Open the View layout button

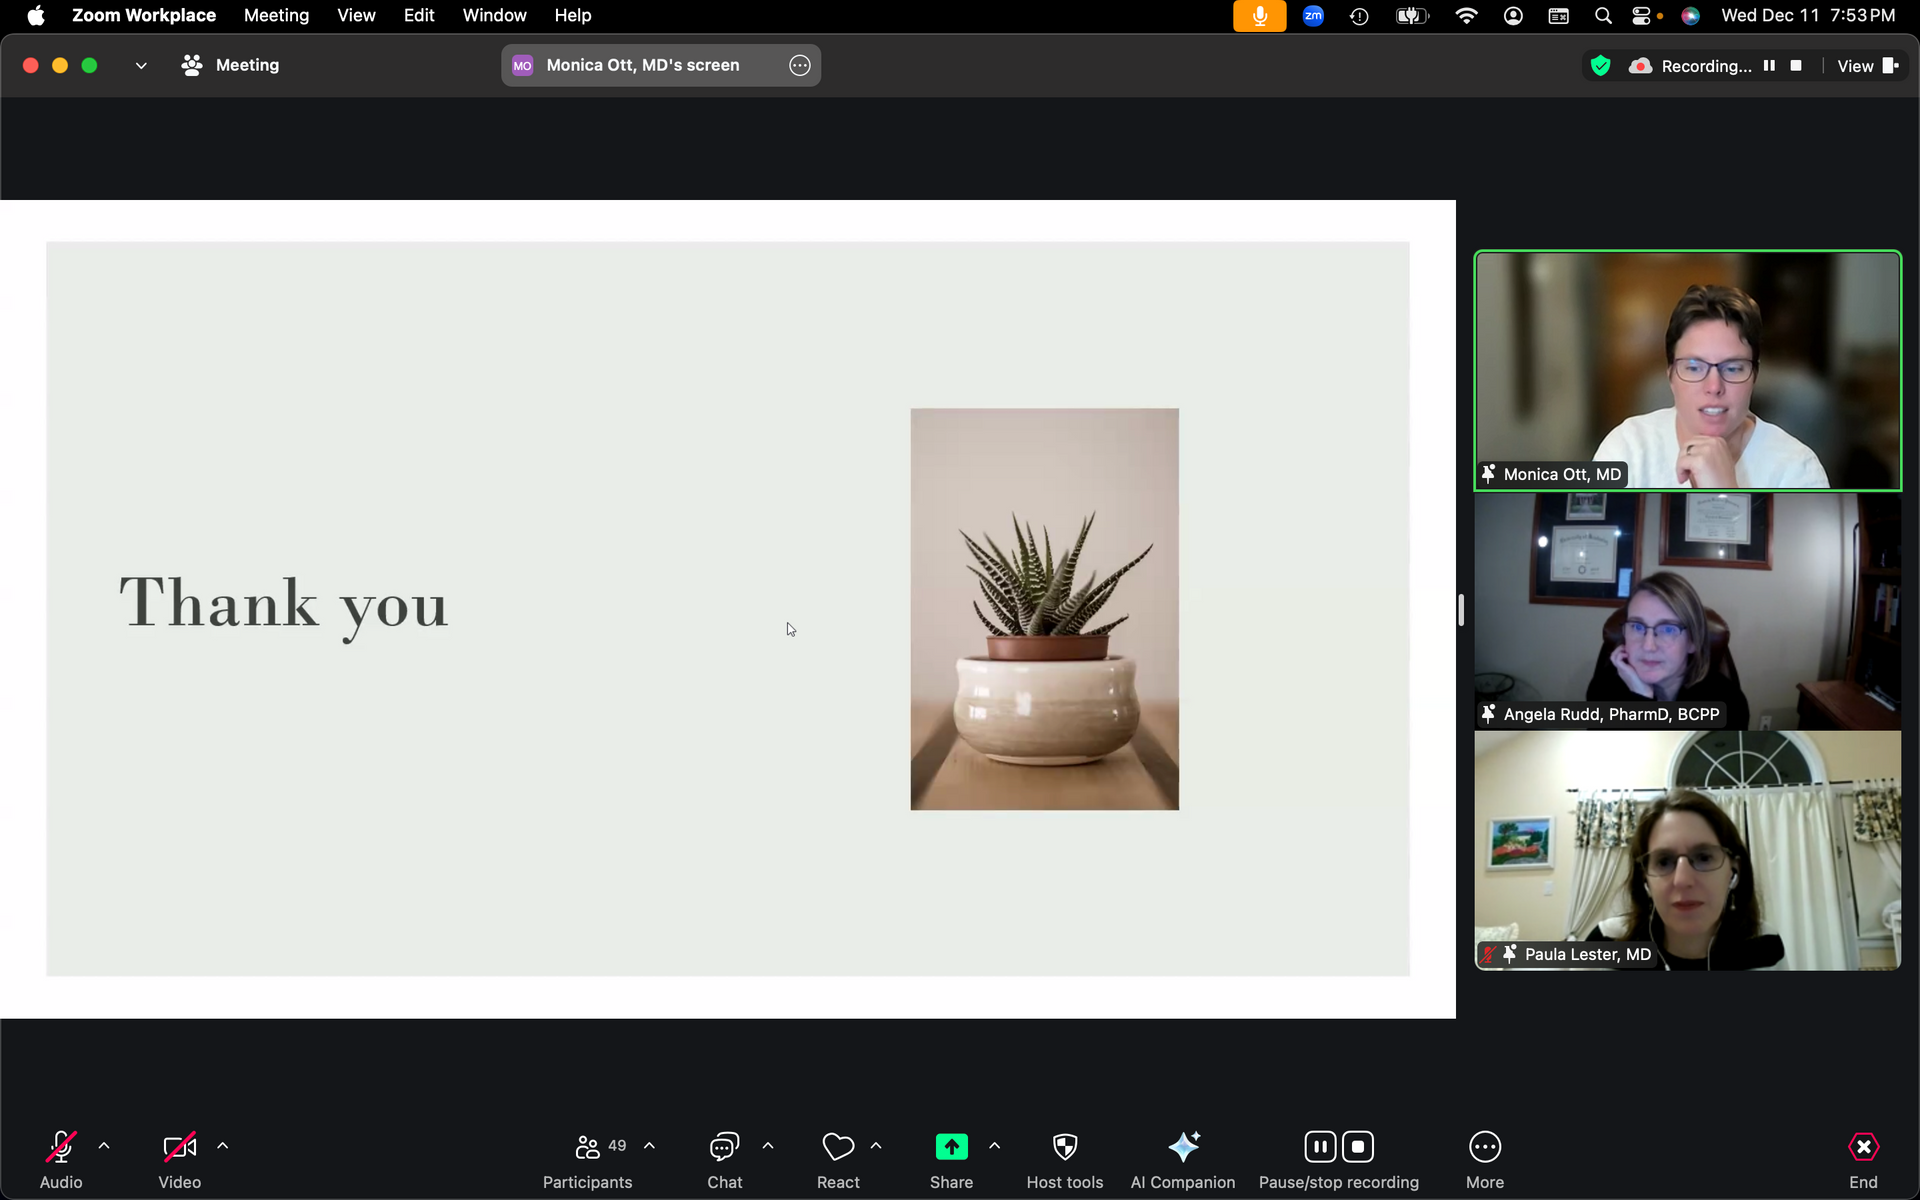[x=1867, y=66]
